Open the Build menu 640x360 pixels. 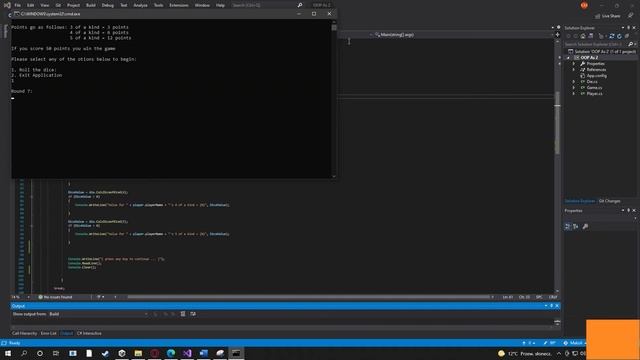coord(91,5)
